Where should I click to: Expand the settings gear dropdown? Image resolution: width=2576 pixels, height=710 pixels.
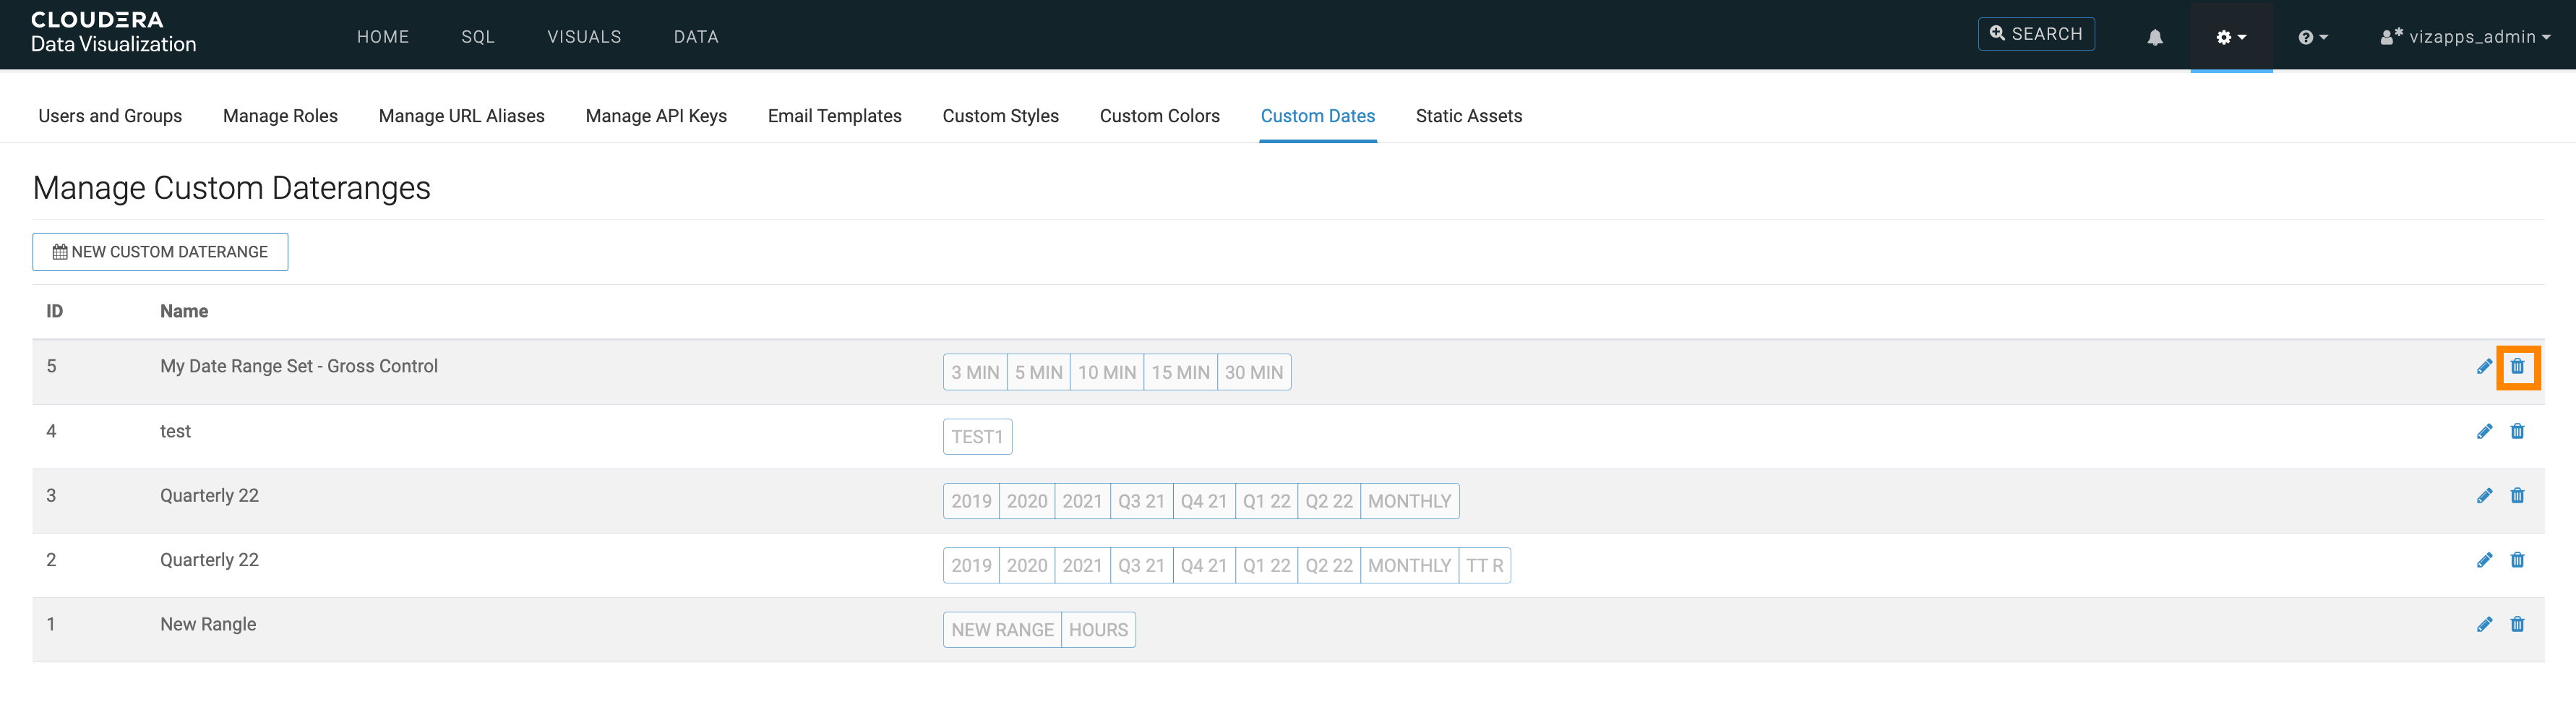pos(2230,37)
